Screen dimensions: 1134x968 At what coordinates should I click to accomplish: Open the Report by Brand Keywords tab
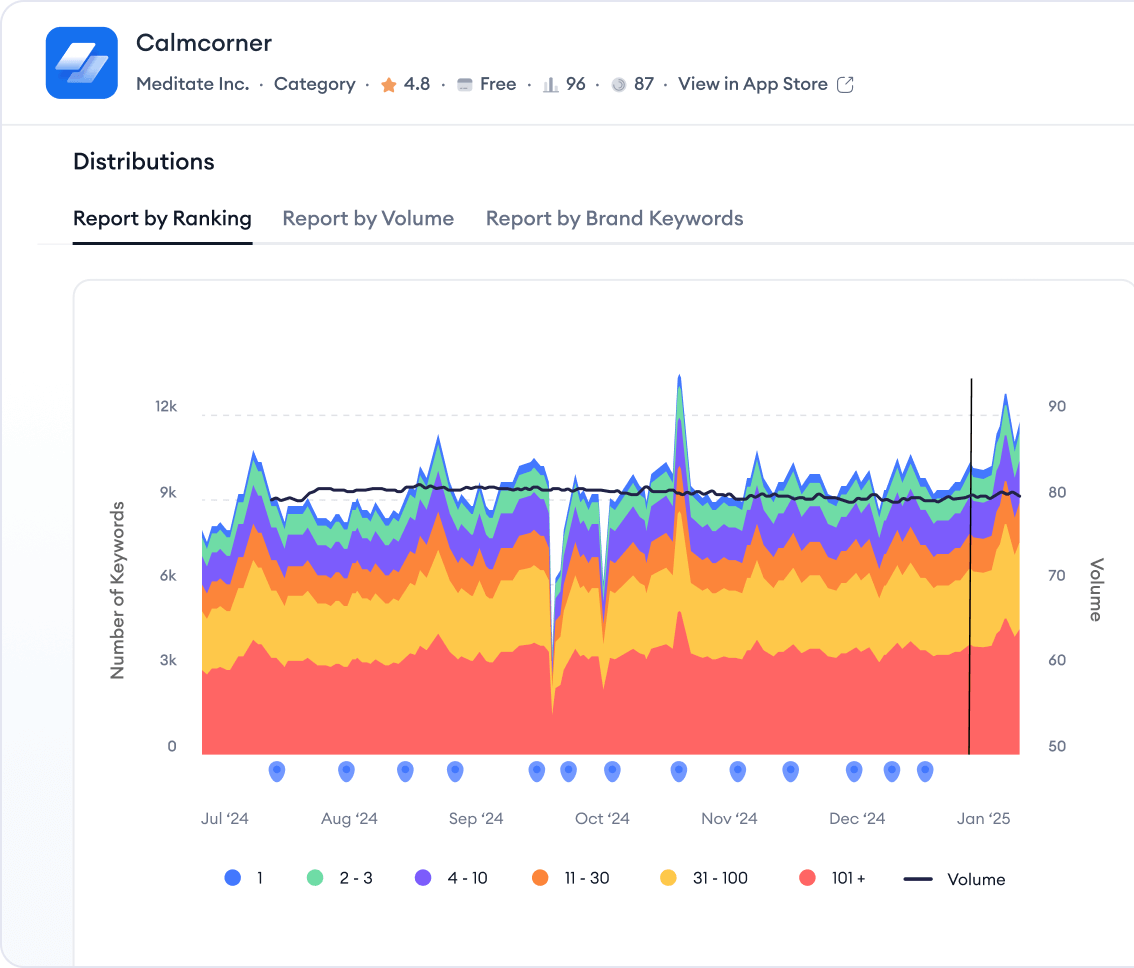[614, 218]
